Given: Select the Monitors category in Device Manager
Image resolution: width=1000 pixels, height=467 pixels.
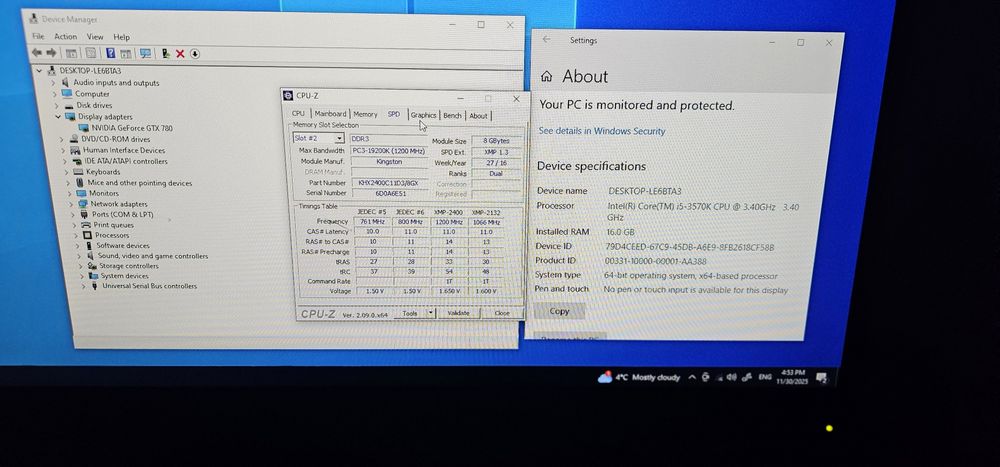Looking at the screenshot, I should [x=103, y=193].
